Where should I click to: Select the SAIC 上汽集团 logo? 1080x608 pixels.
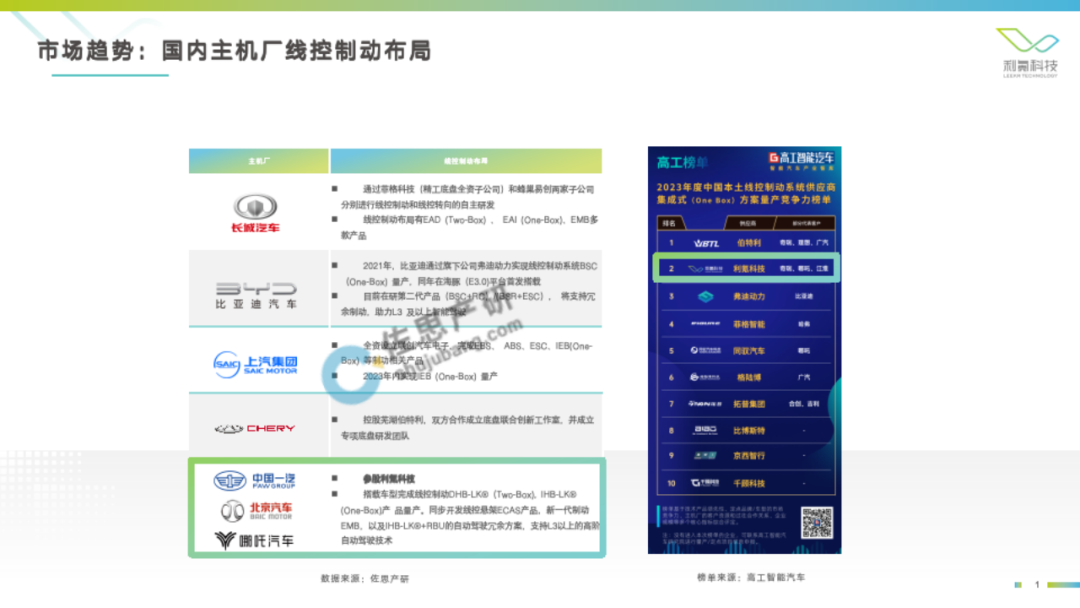[x=256, y=364]
